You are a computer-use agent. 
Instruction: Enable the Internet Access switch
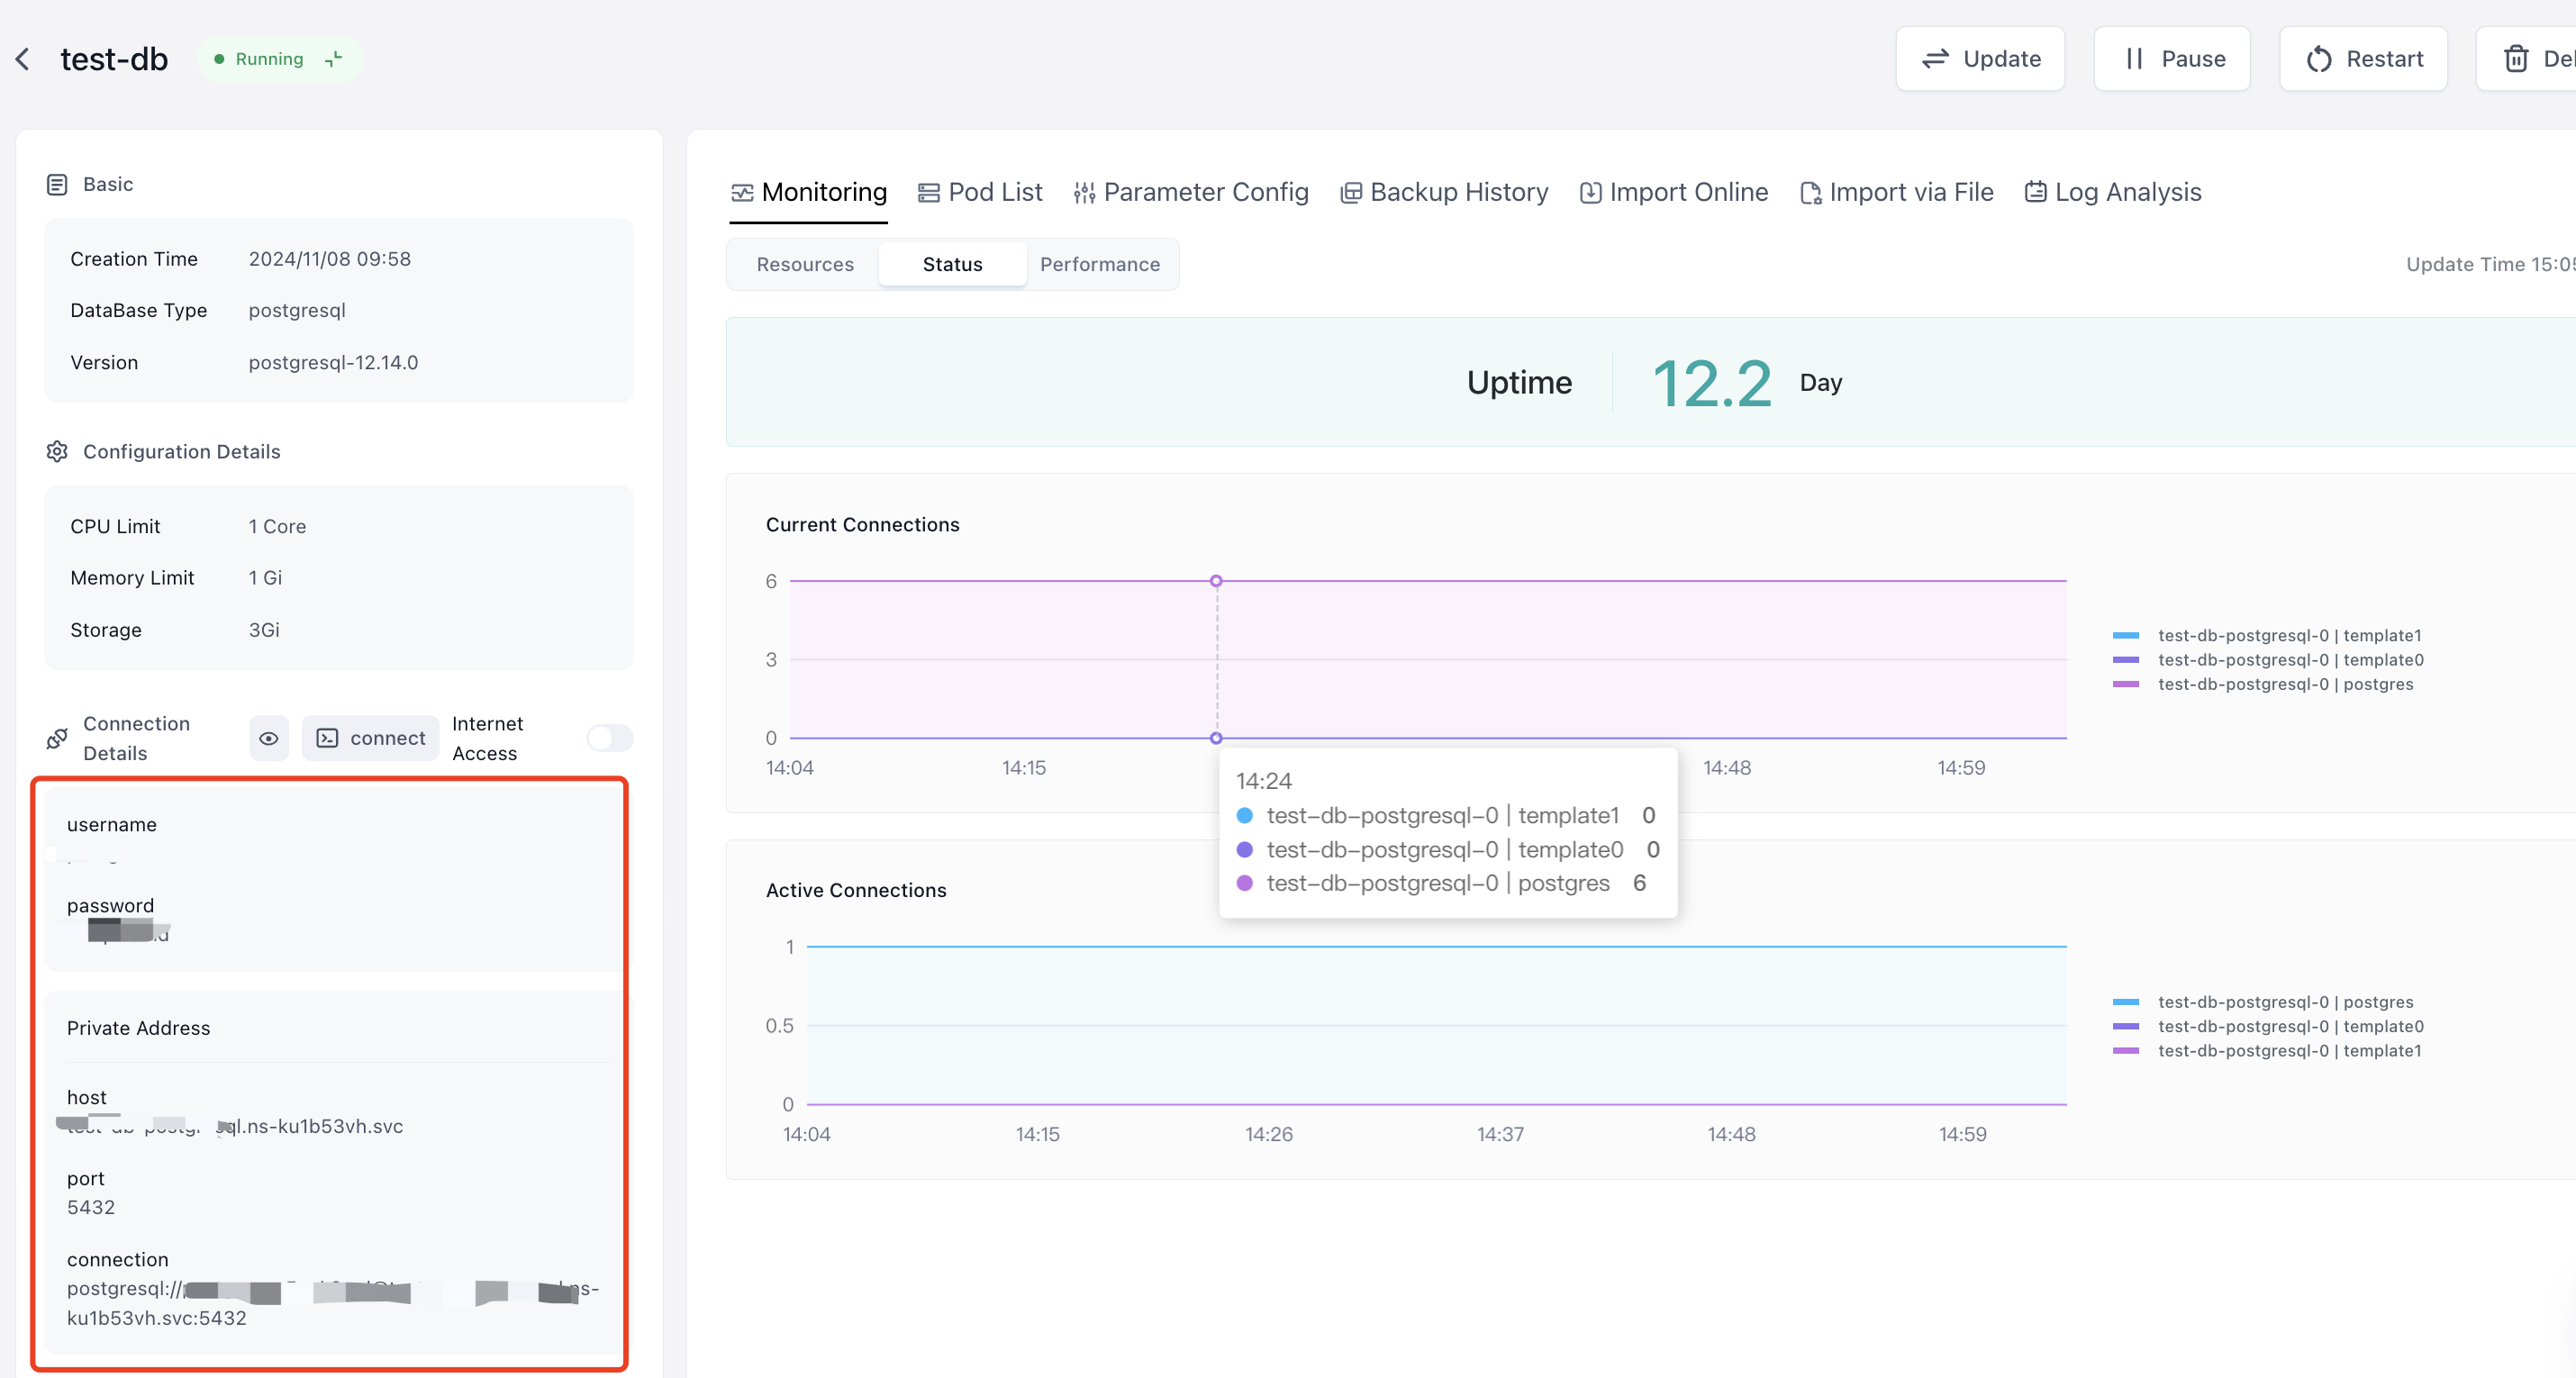(x=609, y=738)
